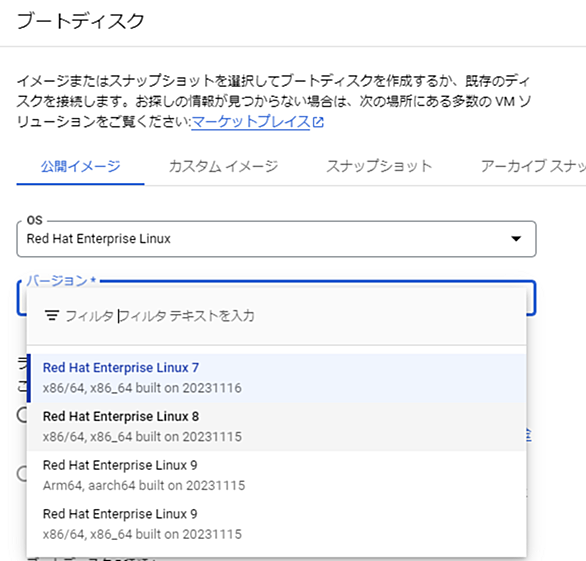Switch to the カスタム イメージ tab
The height and width of the screenshot is (561, 586).
click(223, 167)
